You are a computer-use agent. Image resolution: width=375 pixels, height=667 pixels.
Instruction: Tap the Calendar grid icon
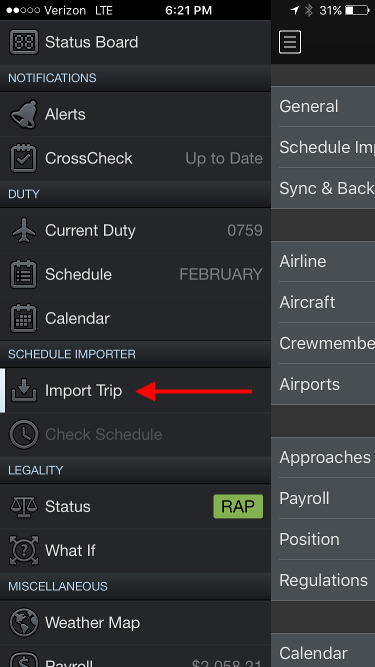coord(24,318)
